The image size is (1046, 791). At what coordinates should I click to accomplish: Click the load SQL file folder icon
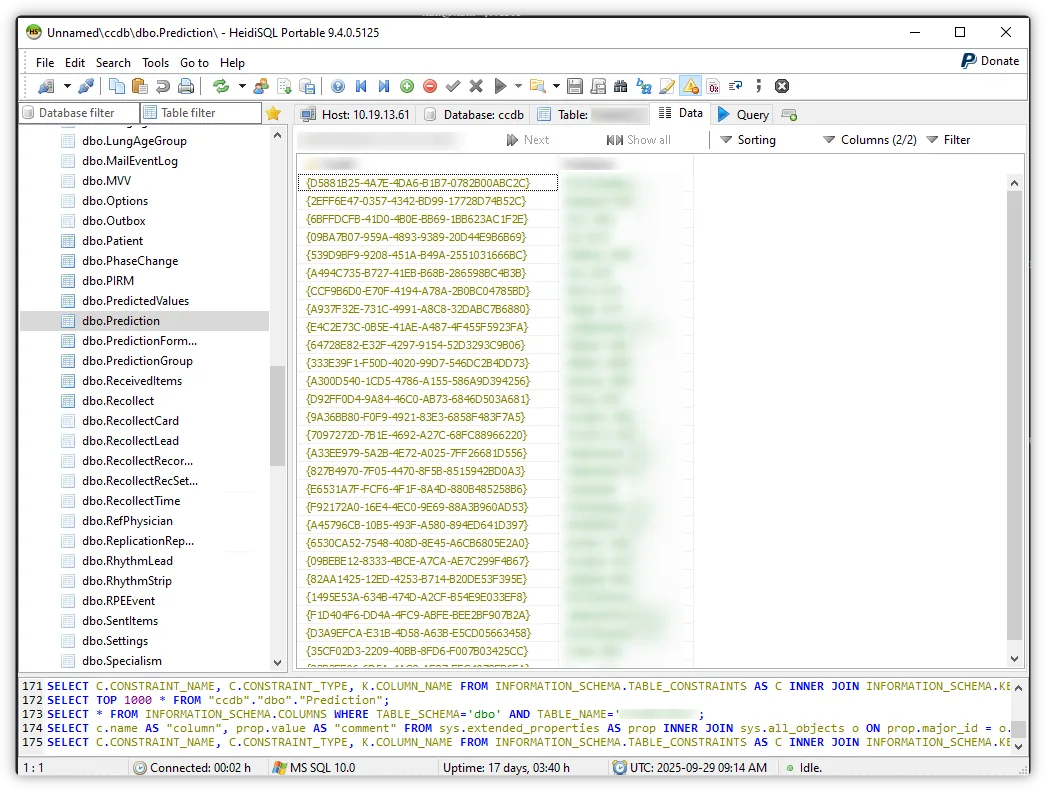tap(537, 86)
